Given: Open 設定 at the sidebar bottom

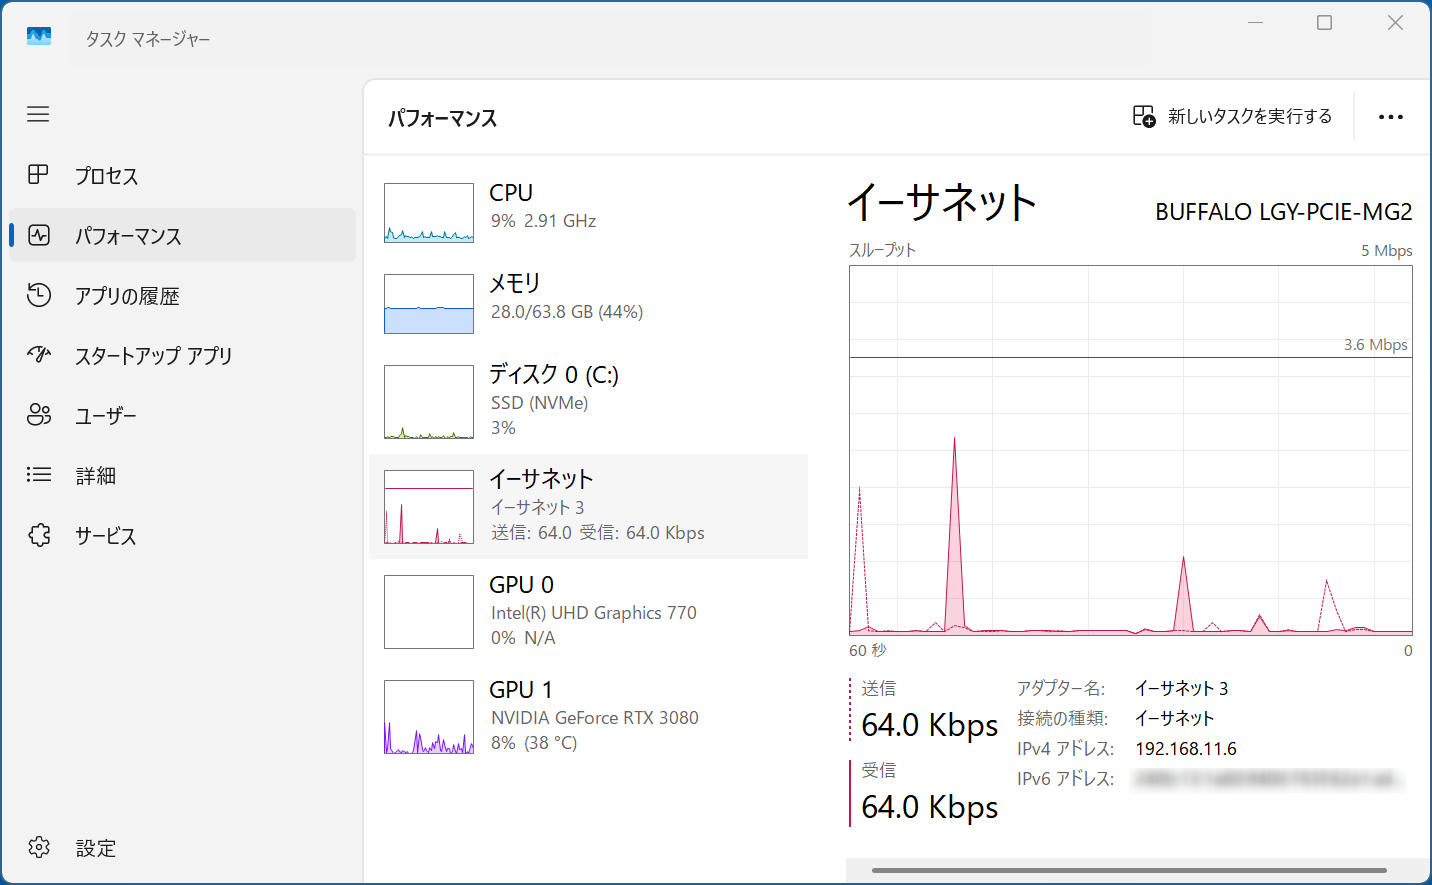Looking at the screenshot, I should coord(182,847).
